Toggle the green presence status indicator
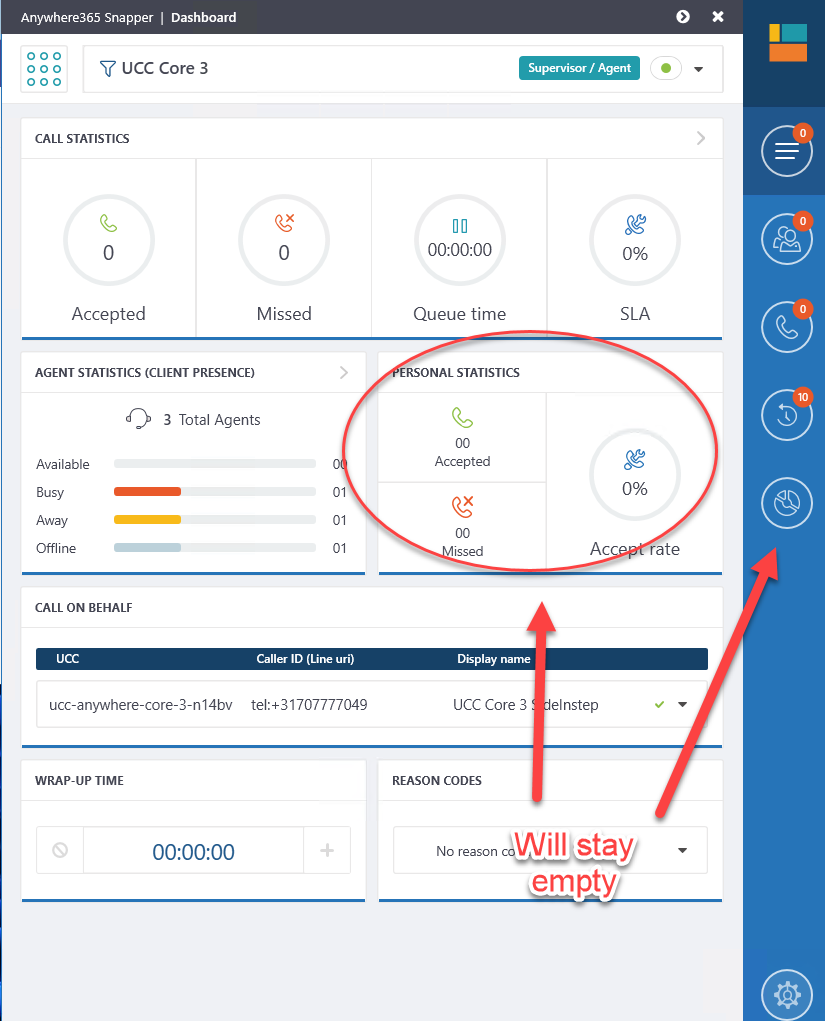 coord(665,68)
